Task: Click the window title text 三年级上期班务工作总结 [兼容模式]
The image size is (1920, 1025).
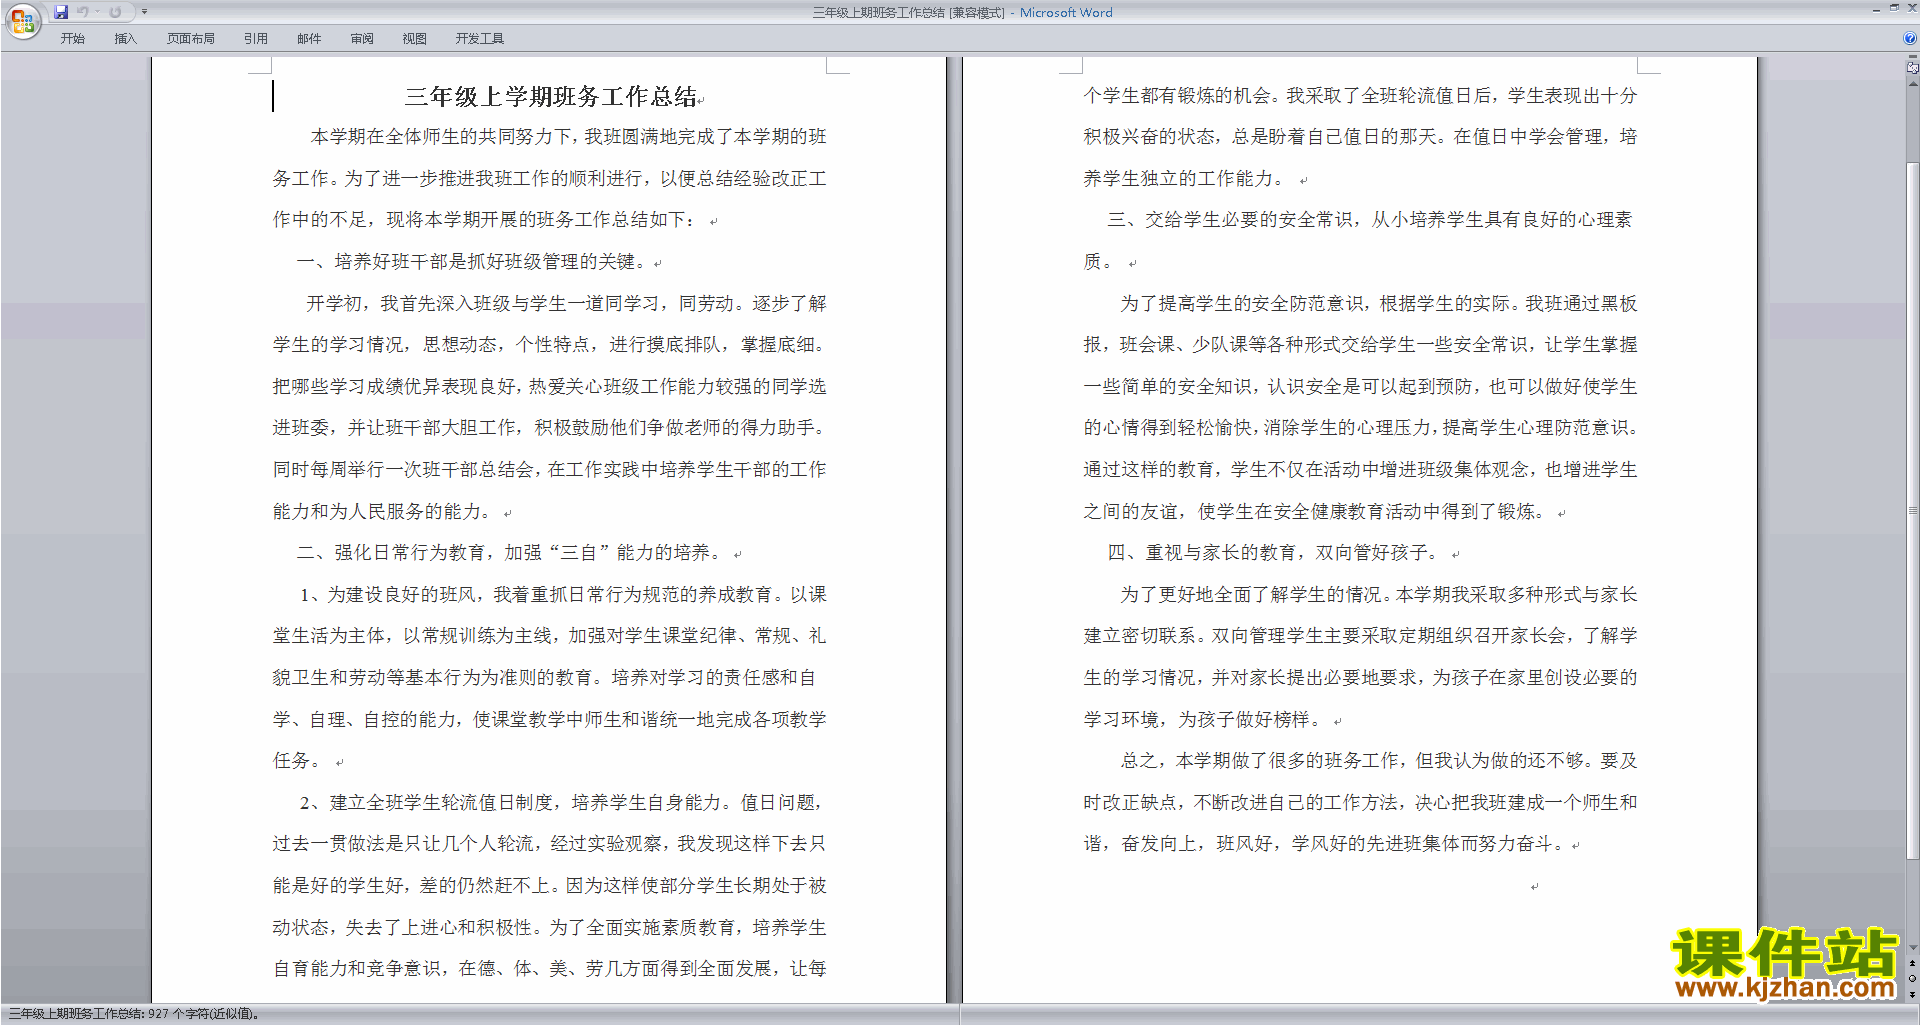Action: 908,13
